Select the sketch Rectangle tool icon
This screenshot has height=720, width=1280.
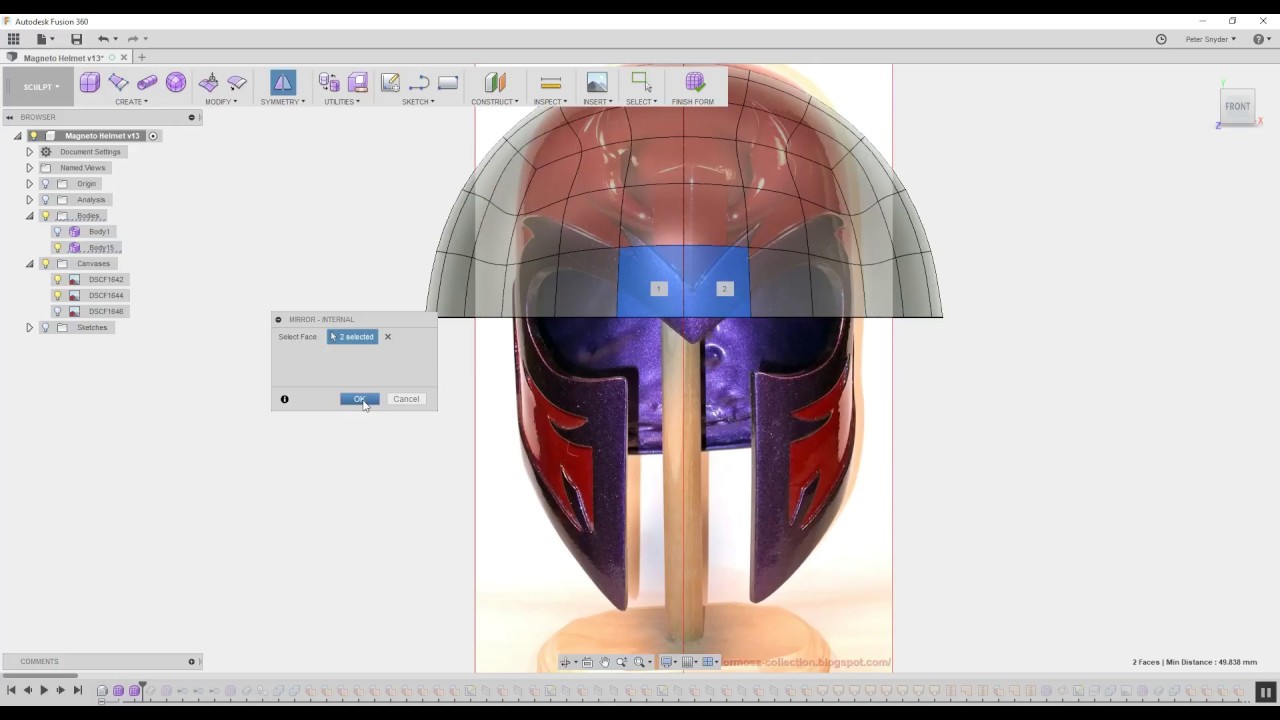(448, 83)
